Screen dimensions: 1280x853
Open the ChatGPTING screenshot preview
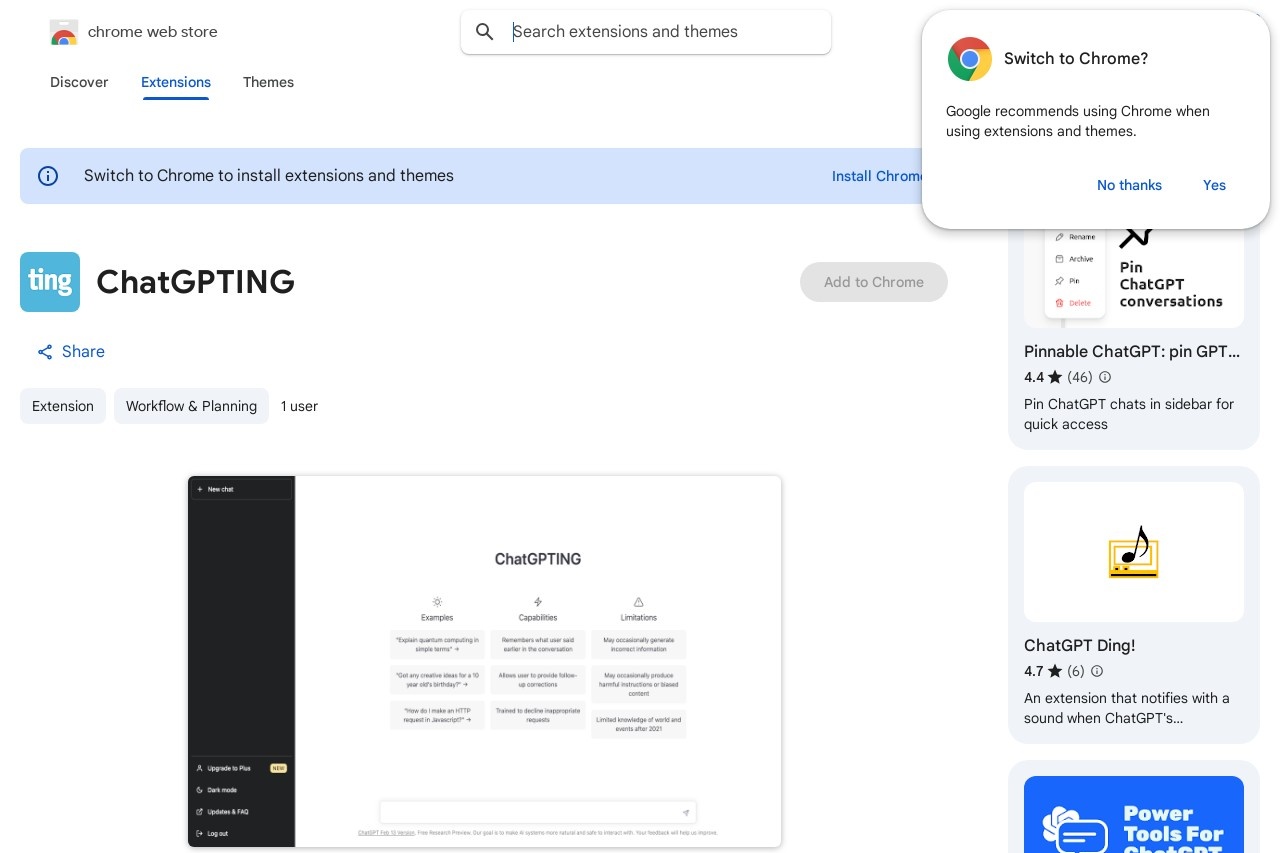coord(484,661)
